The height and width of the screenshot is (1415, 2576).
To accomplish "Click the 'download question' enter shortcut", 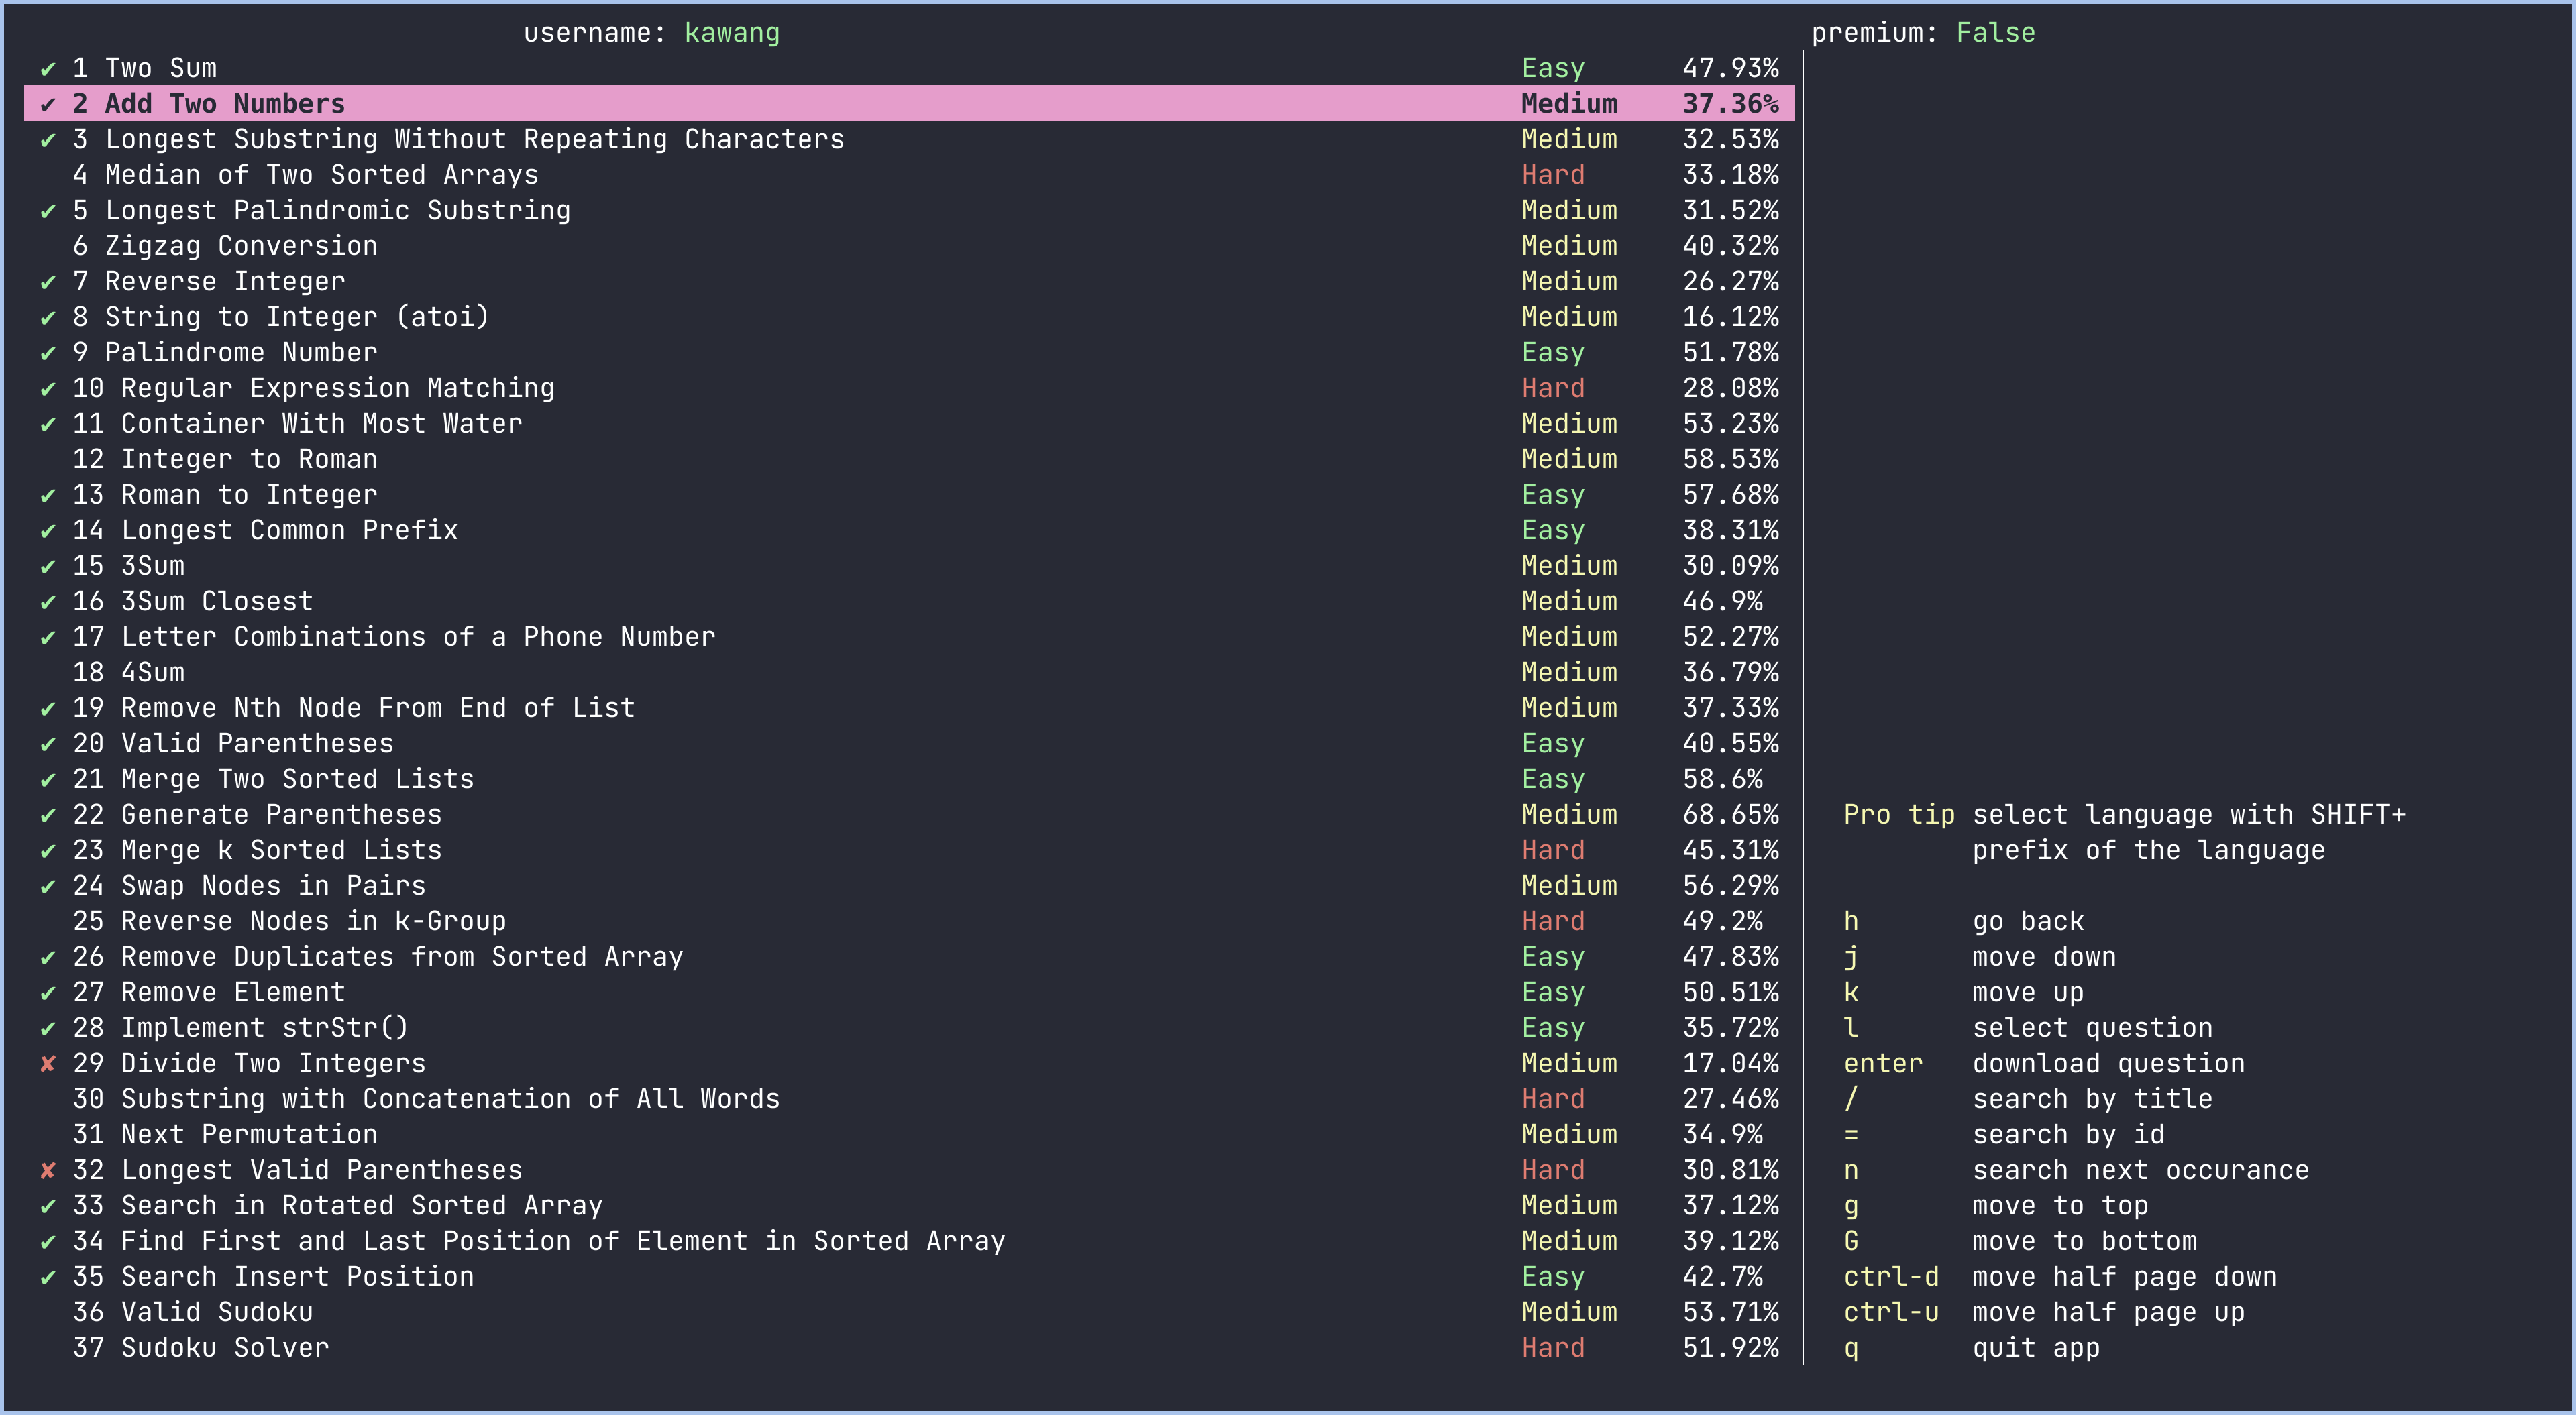I will 2107,1064.
